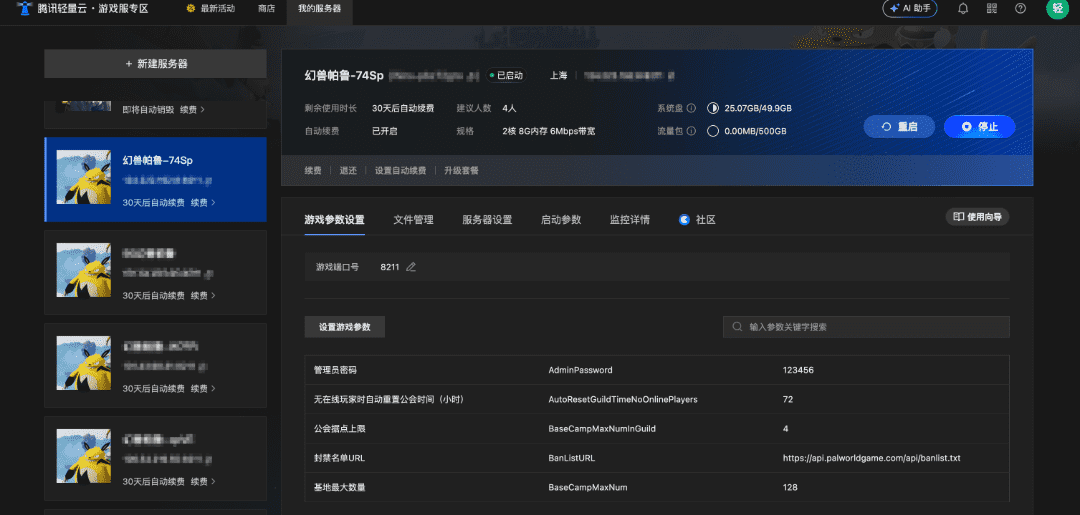1080x515 pixels.
Task: Click the 系统盘 info icon
Action: 691,108
